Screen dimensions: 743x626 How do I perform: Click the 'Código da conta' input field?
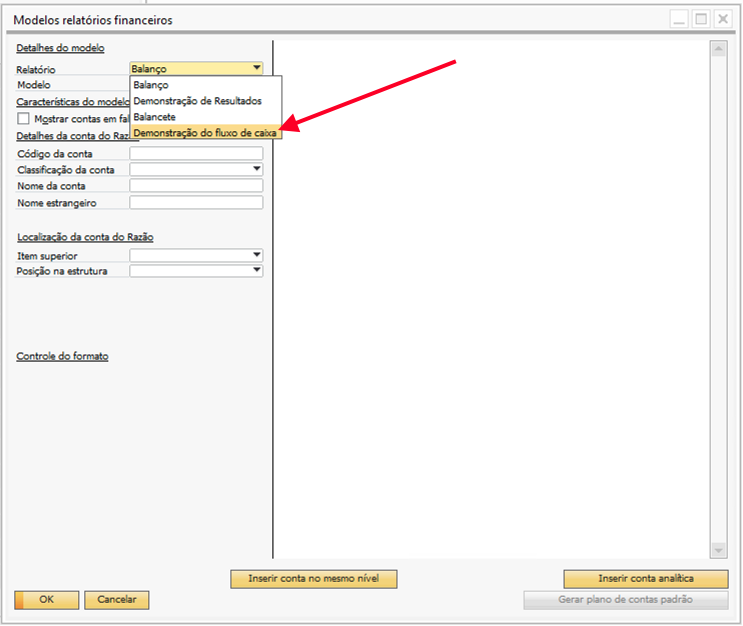(x=196, y=154)
